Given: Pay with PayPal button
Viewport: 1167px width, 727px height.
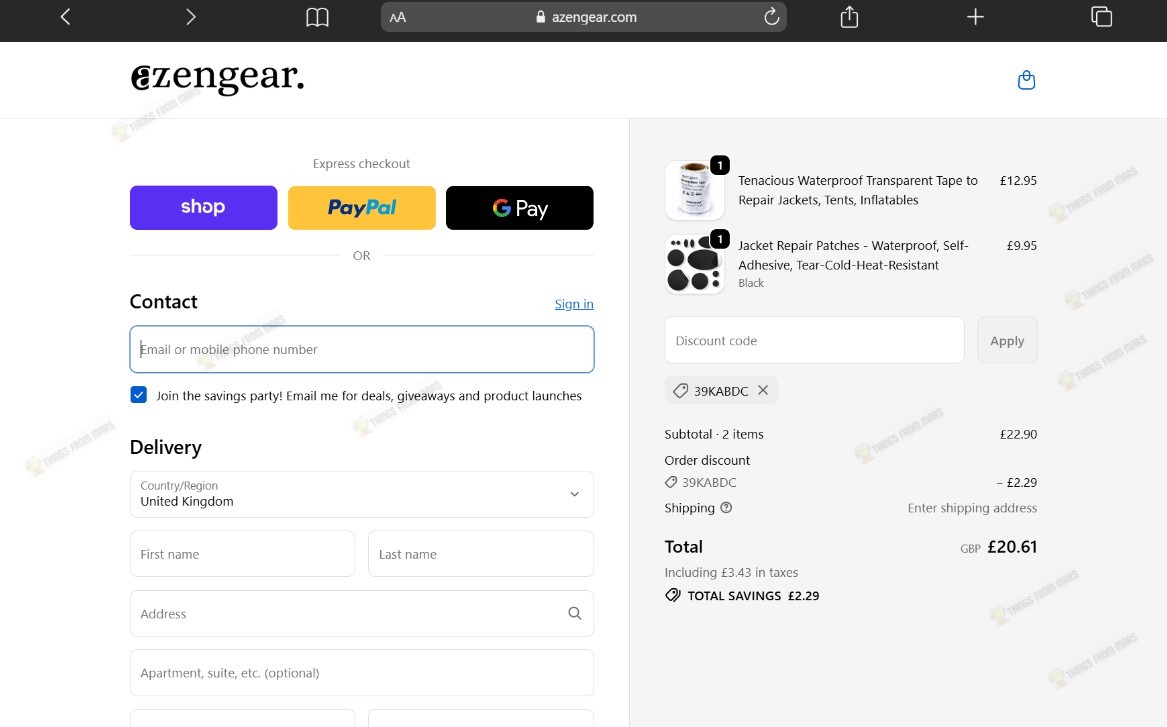Looking at the screenshot, I should coord(362,208).
